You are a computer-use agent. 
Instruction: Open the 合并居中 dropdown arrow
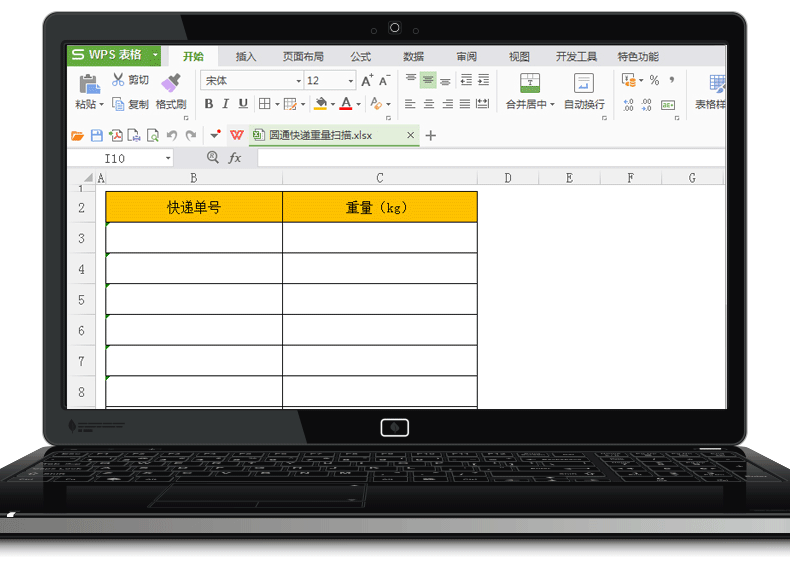552,104
